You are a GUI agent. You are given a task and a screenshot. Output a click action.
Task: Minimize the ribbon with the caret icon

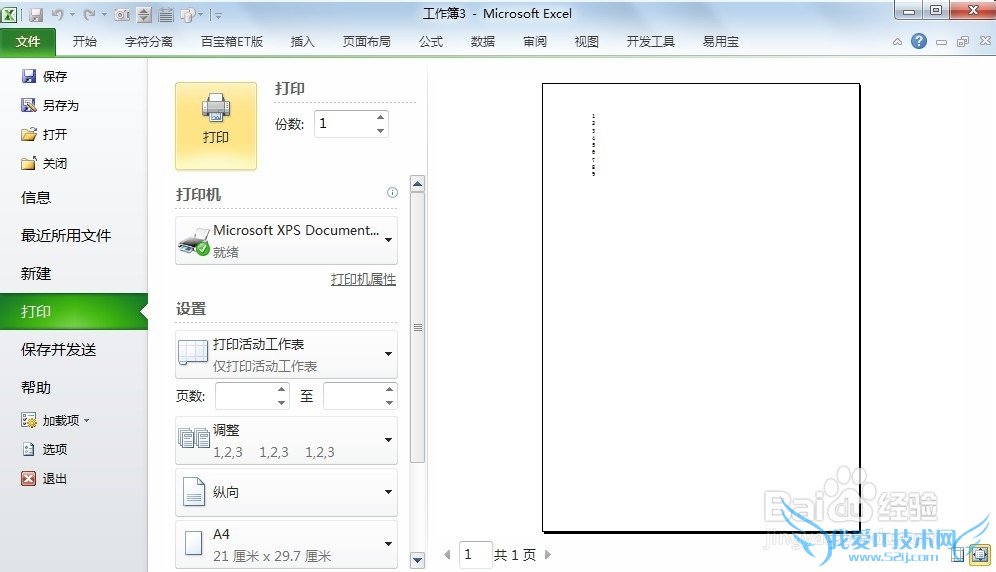point(897,42)
